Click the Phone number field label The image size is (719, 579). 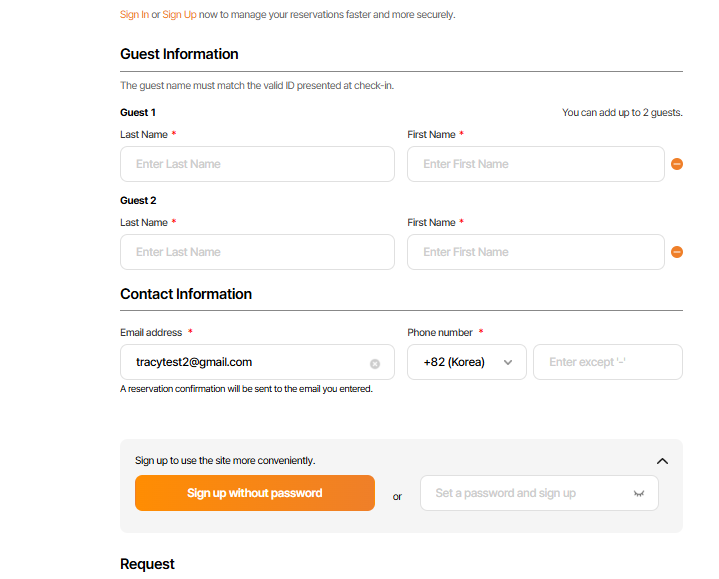pyautogui.click(x=440, y=332)
